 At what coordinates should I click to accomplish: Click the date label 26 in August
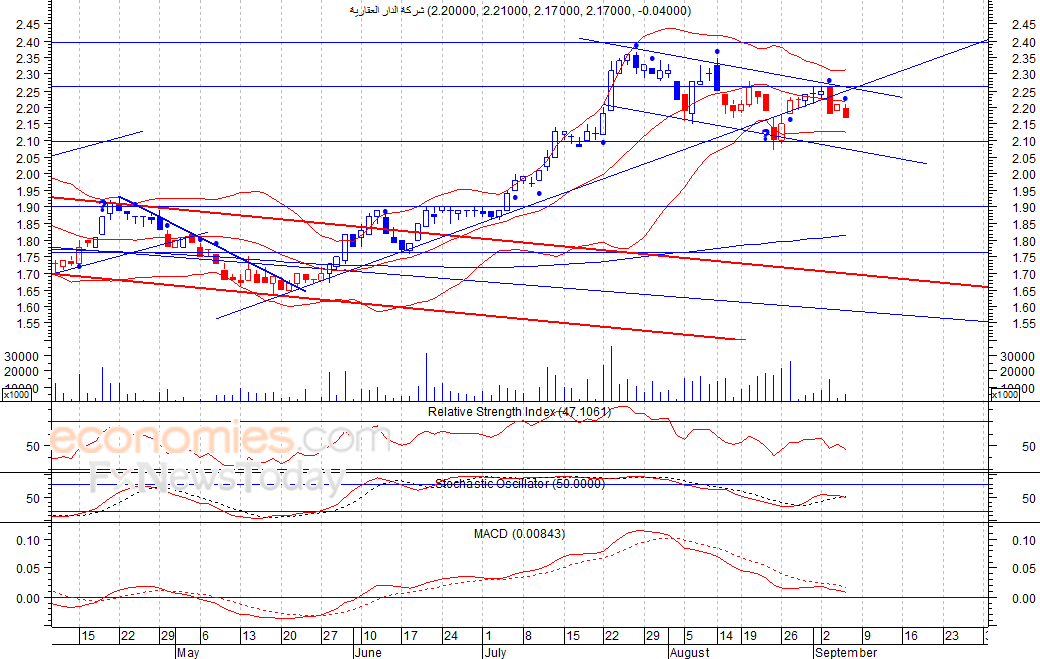(x=790, y=636)
